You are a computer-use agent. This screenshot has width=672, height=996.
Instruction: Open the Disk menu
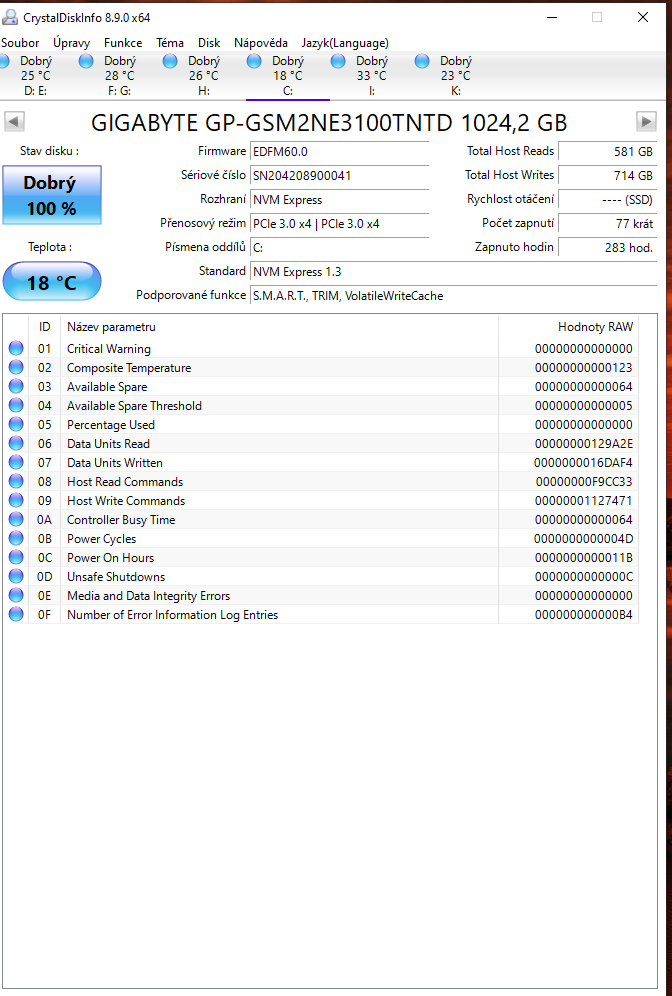pyautogui.click(x=209, y=43)
